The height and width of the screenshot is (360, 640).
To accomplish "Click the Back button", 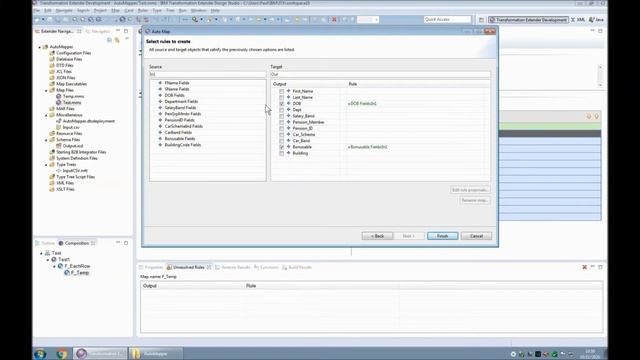I will point(377,236).
